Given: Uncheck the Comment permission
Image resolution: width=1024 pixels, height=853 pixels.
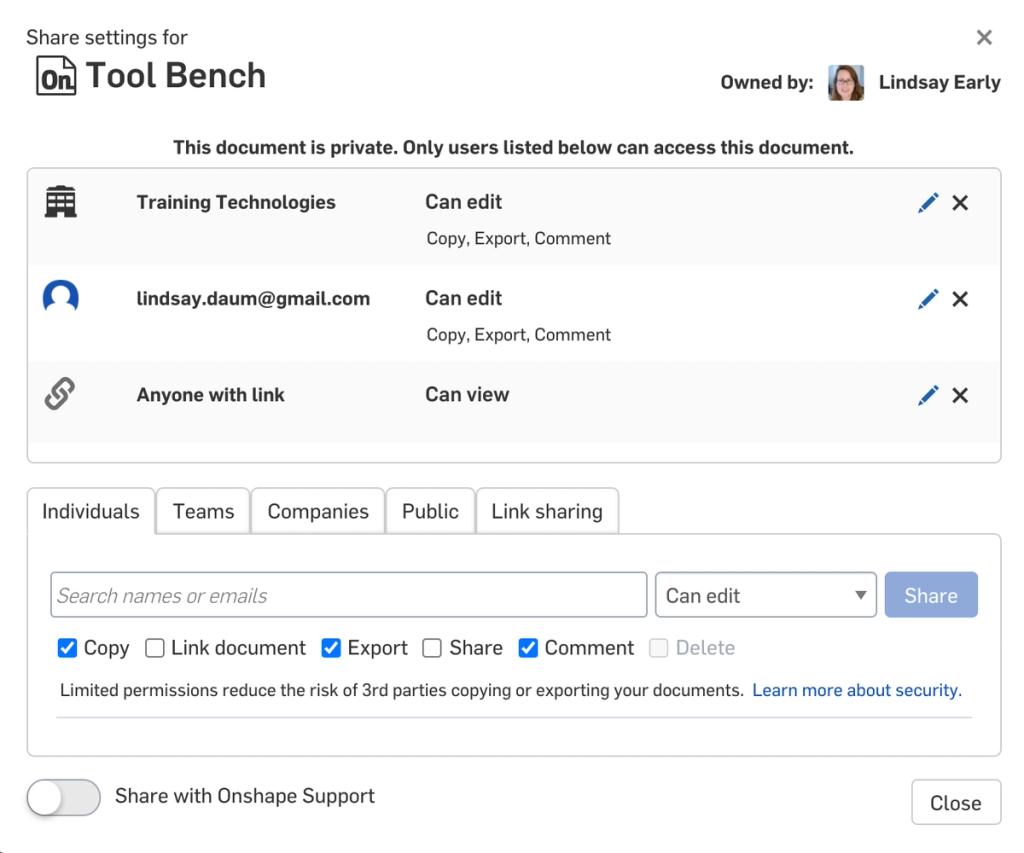Looking at the screenshot, I should [x=527, y=648].
